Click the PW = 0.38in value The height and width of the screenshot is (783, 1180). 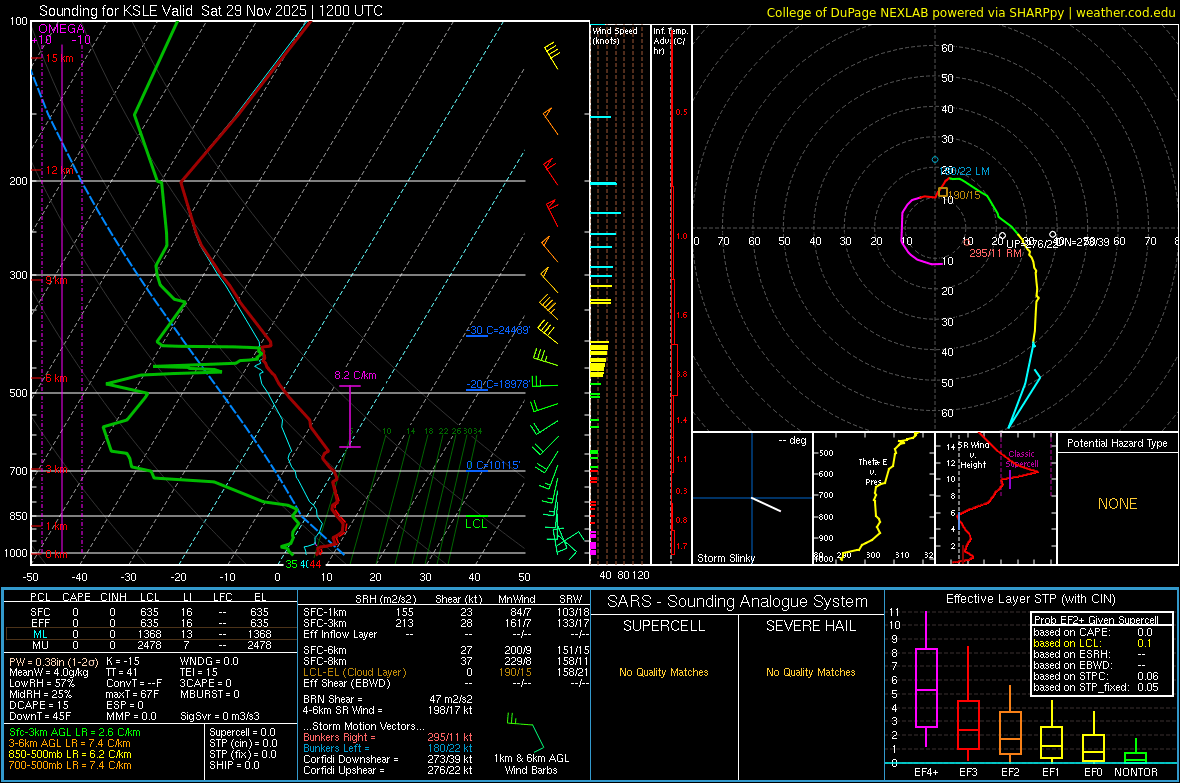pos(52,661)
